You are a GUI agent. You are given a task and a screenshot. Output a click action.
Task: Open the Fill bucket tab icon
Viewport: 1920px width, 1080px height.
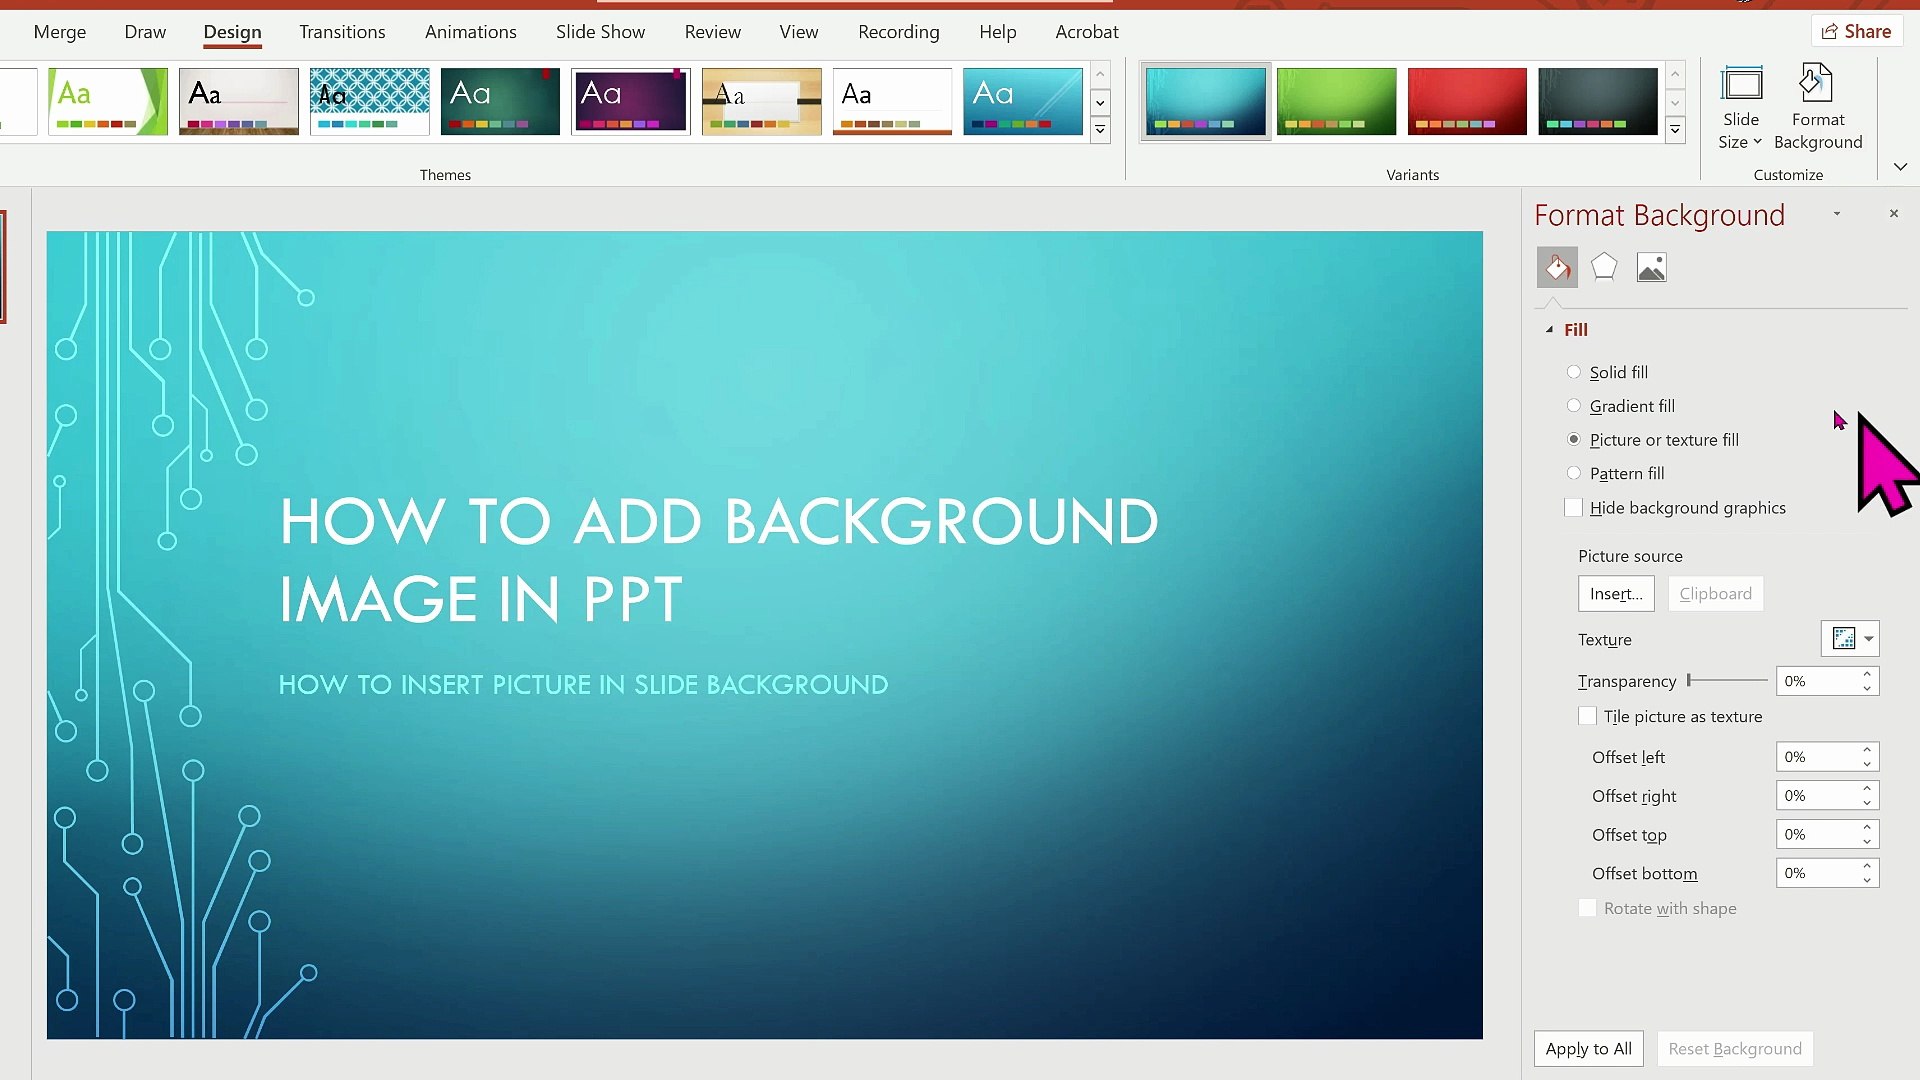pyautogui.click(x=1557, y=267)
